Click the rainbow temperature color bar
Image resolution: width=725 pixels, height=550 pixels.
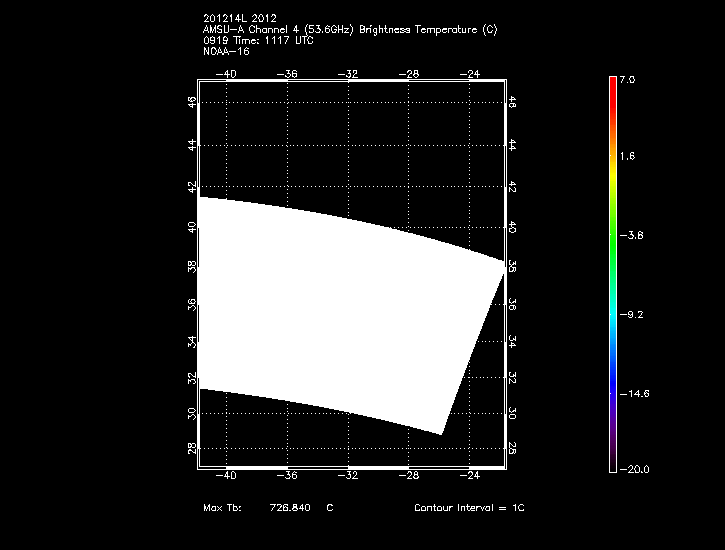point(612,272)
